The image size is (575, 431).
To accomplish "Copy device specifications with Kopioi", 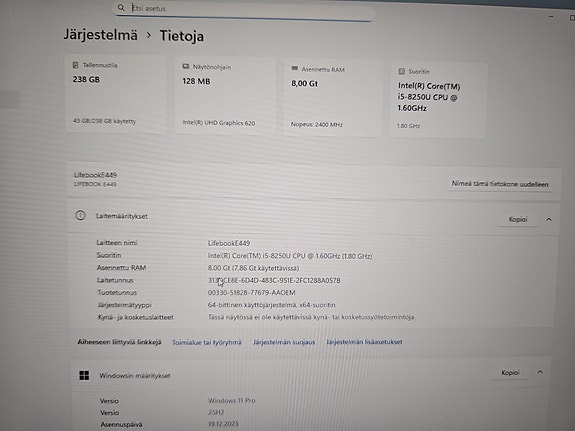I will (x=518, y=219).
